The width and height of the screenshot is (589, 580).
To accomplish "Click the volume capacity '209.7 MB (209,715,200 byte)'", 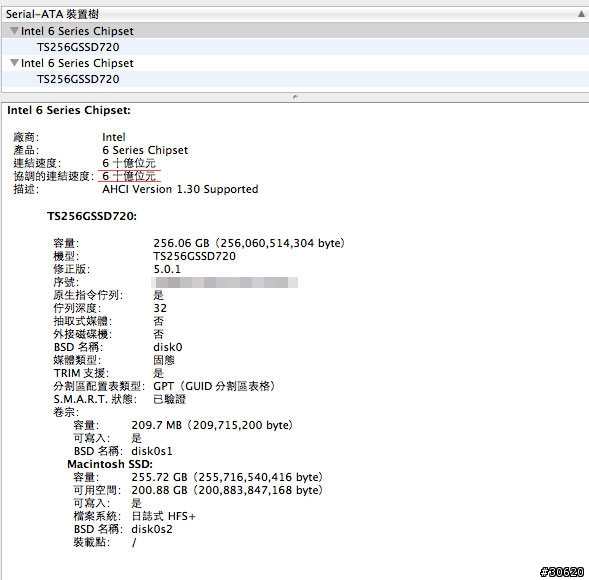I will click(x=212, y=425).
